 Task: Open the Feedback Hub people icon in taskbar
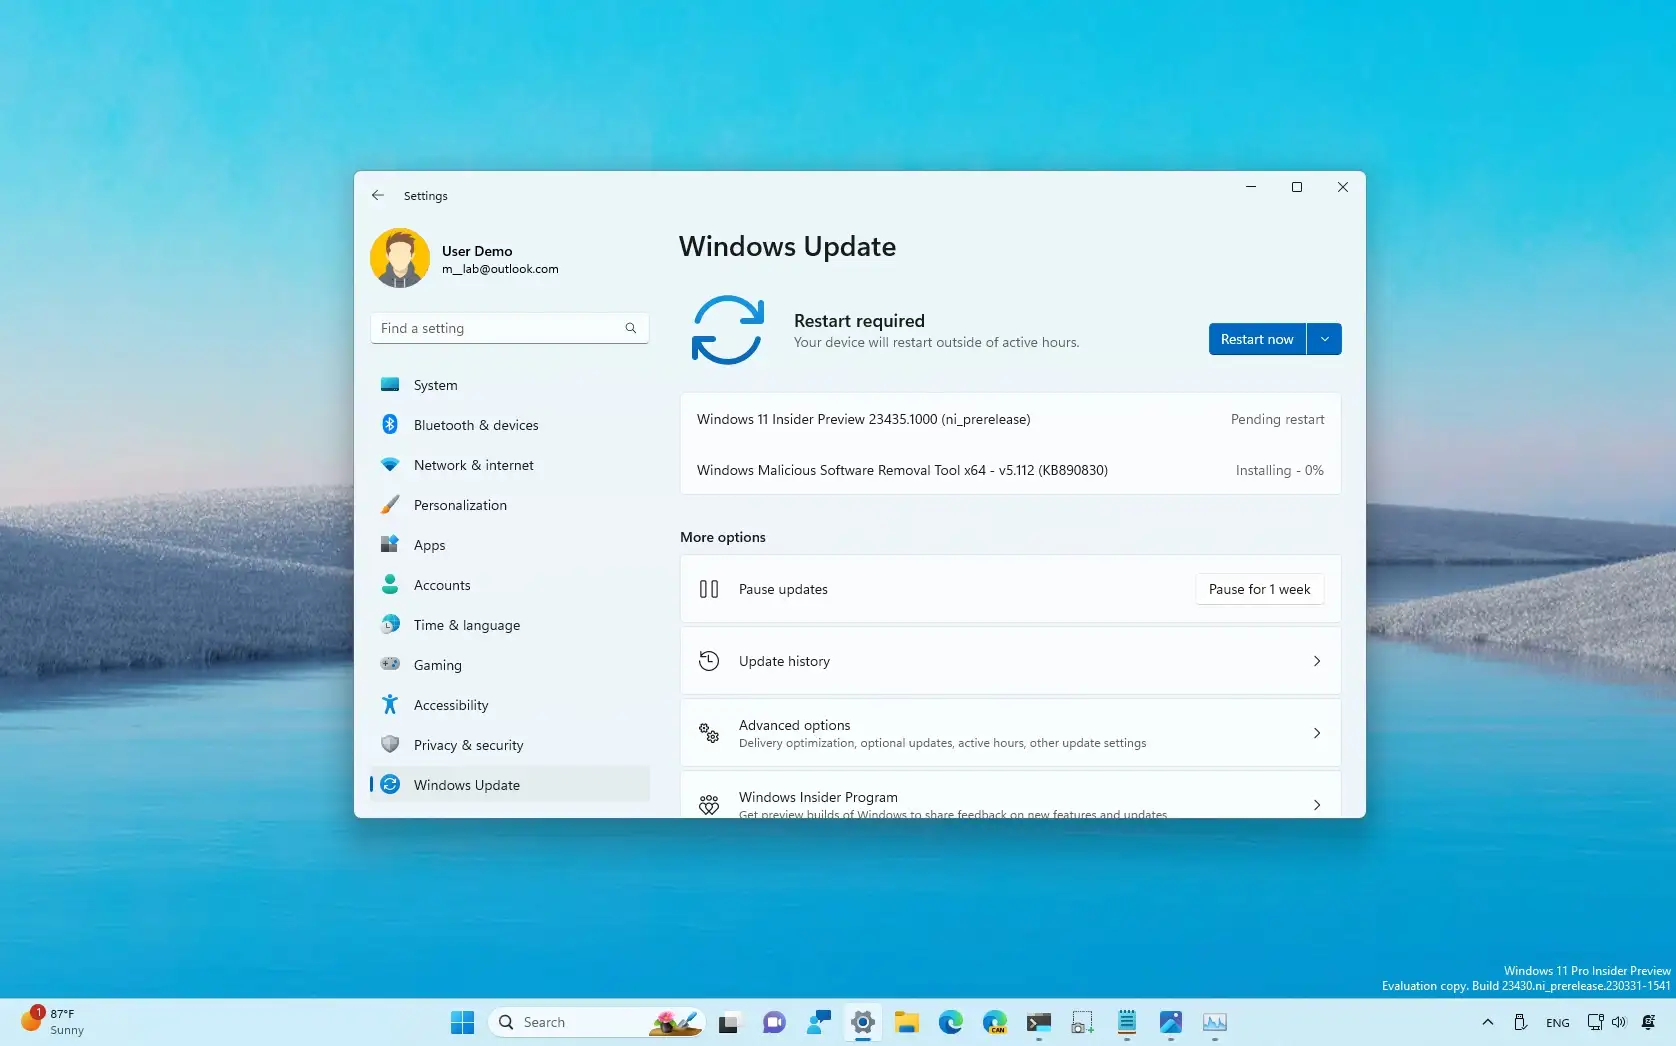tap(819, 1022)
